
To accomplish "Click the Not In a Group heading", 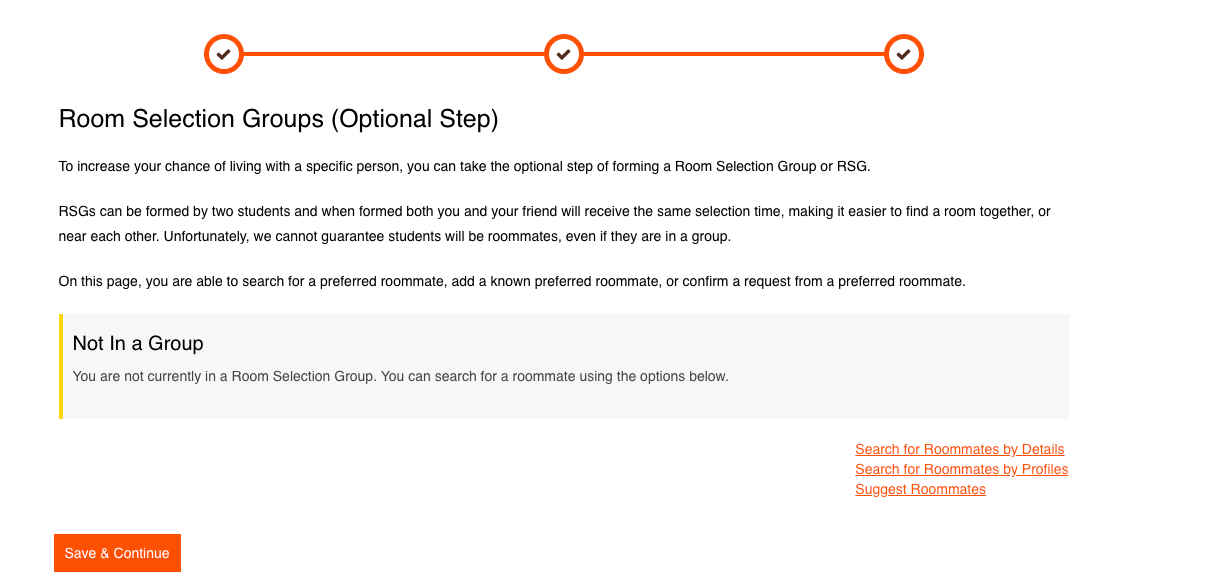I will click(x=138, y=343).
